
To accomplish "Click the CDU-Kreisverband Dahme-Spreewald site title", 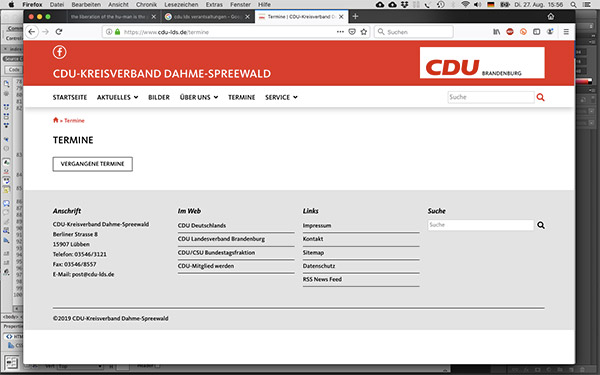I will click(x=162, y=73).
